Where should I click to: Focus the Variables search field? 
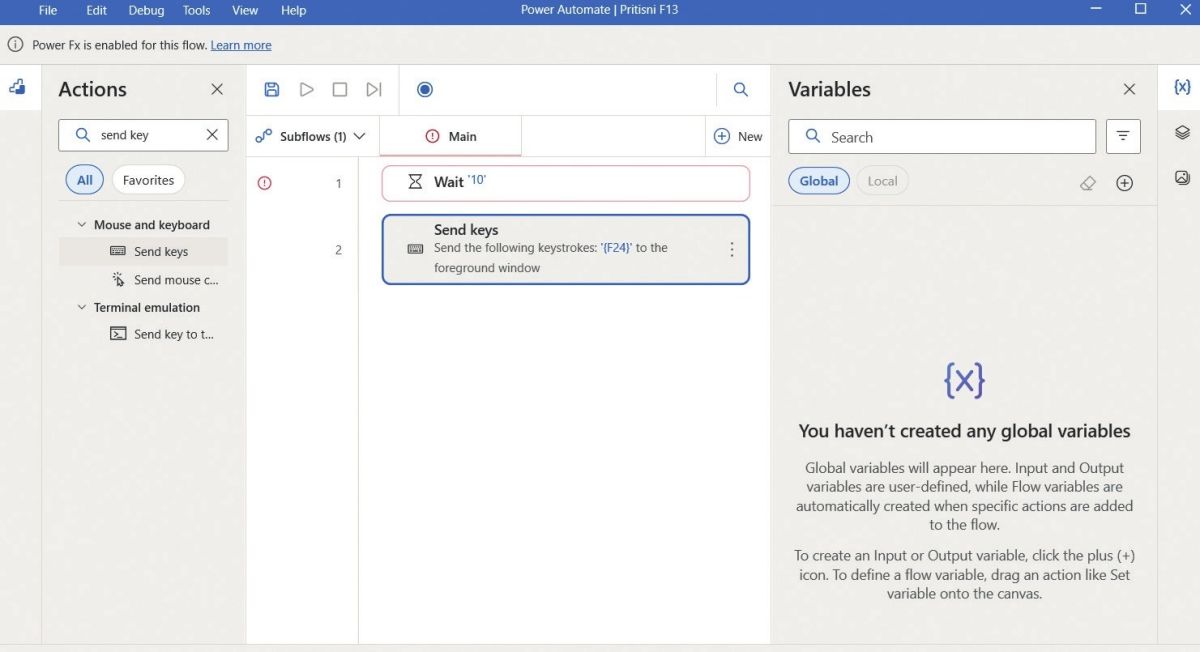click(x=942, y=137)
